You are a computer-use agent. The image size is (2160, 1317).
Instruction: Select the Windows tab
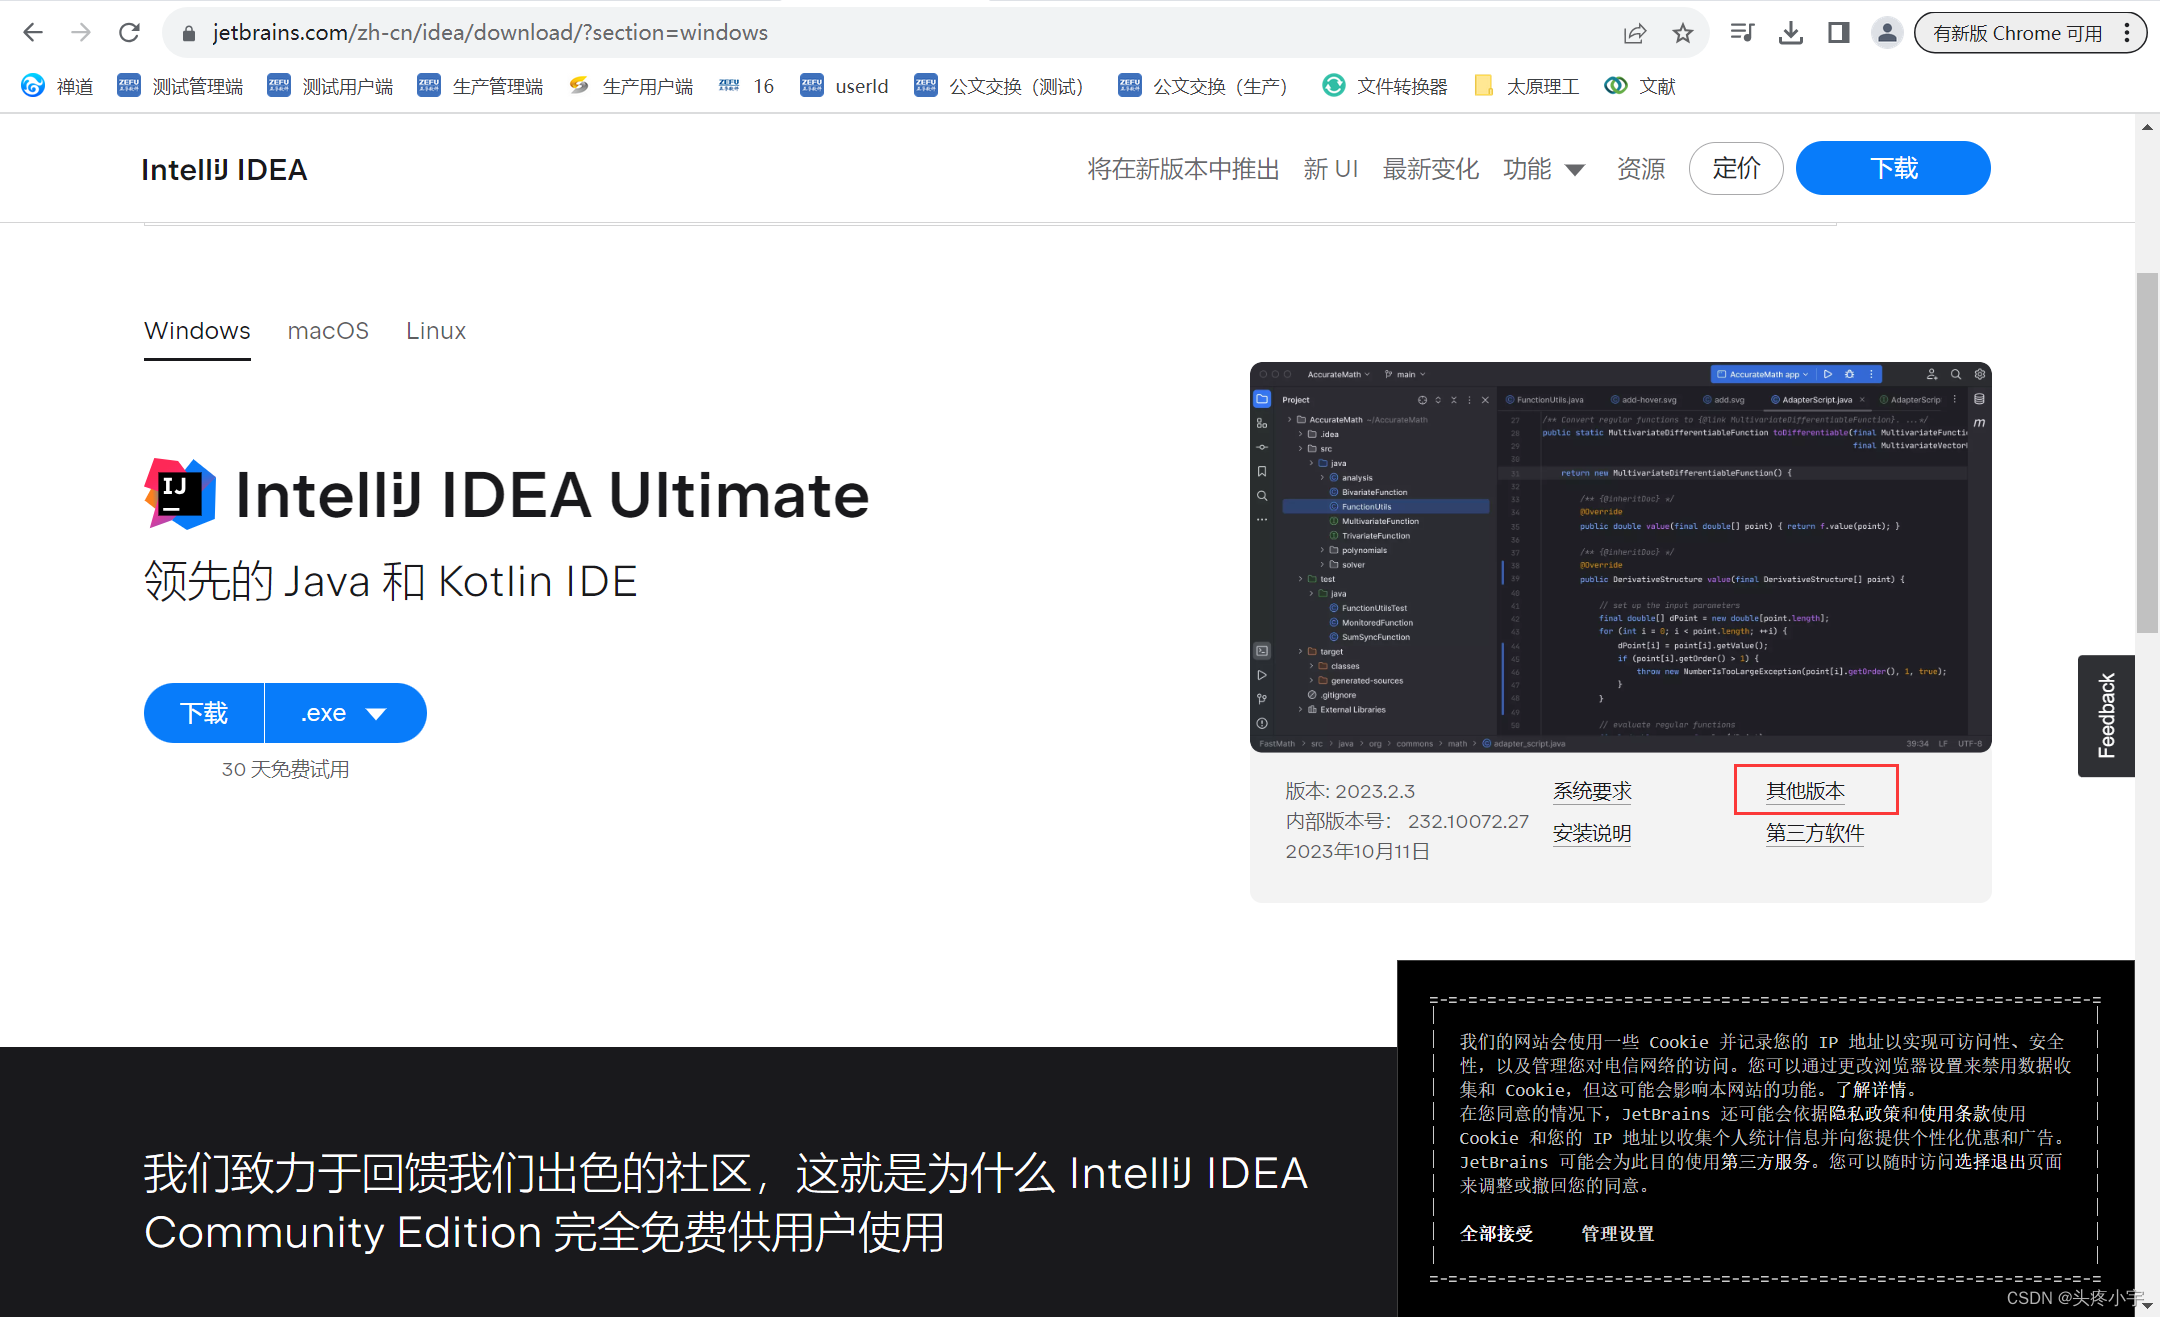(x=197, y=331)
